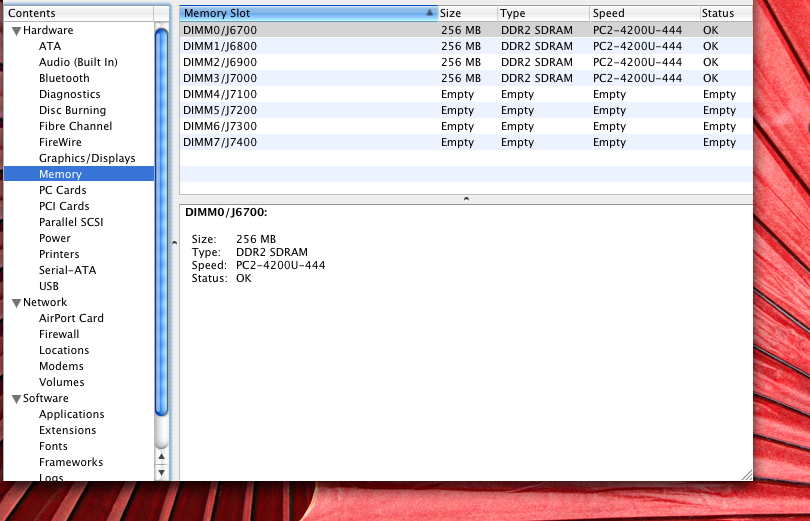Open Fonts under Software

pos(53,446)
